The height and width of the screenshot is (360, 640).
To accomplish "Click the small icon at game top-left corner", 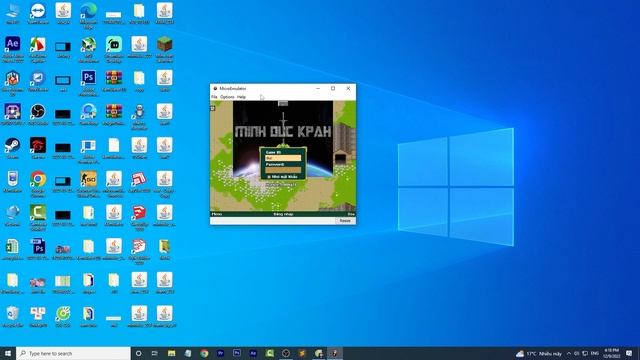I will click(213, 108).
